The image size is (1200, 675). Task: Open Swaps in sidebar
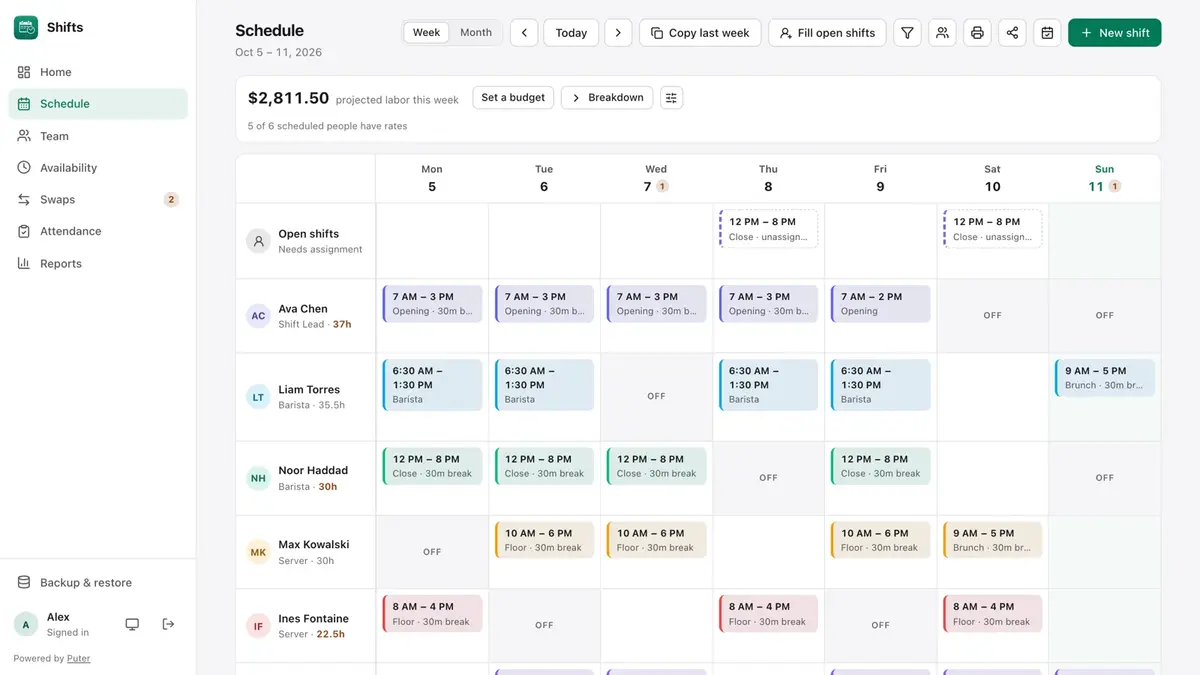click(98, 200)
